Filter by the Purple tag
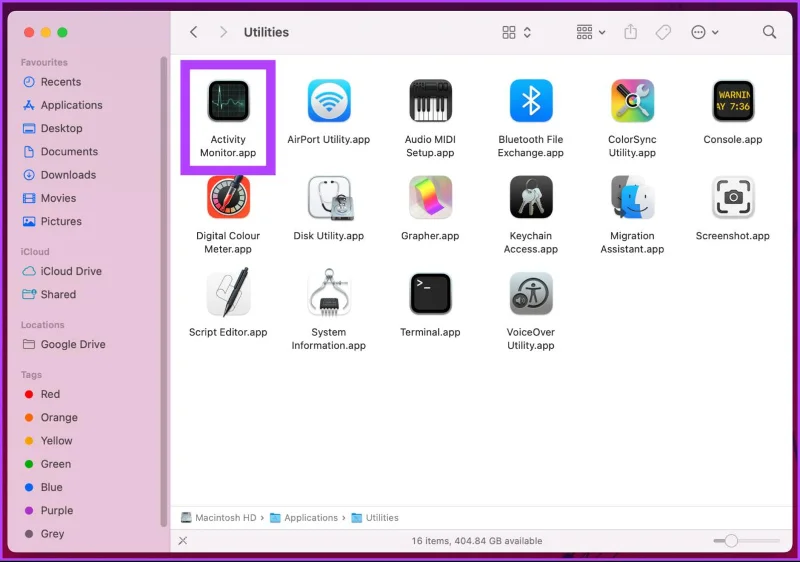Viewport: 800px width, 562px height. [48, 510]
